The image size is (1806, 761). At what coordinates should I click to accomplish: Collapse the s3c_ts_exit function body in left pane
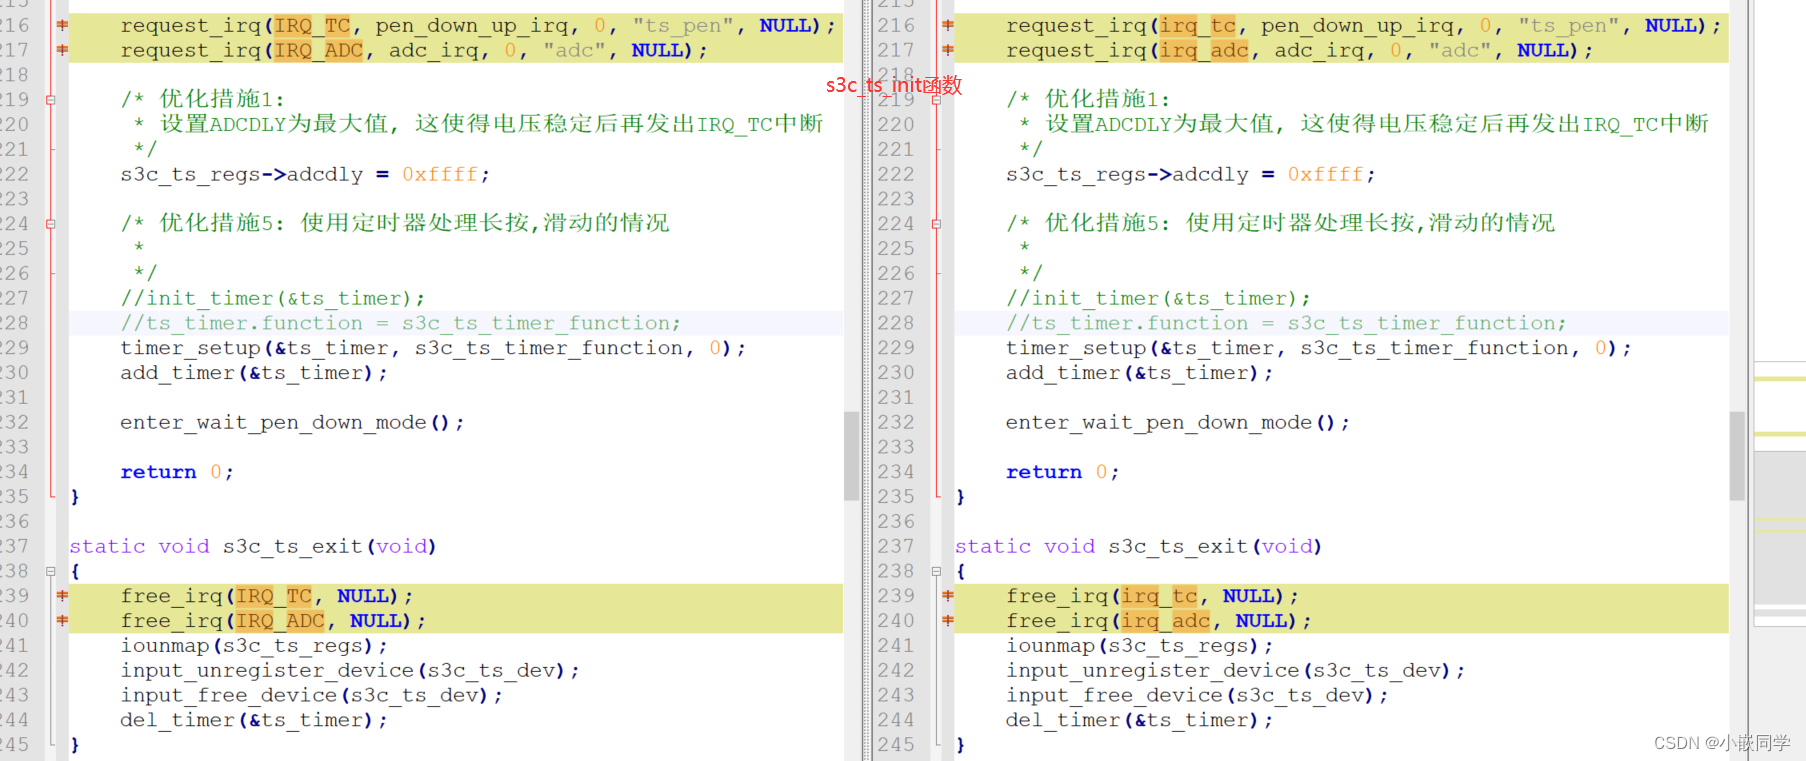point(50,571)
